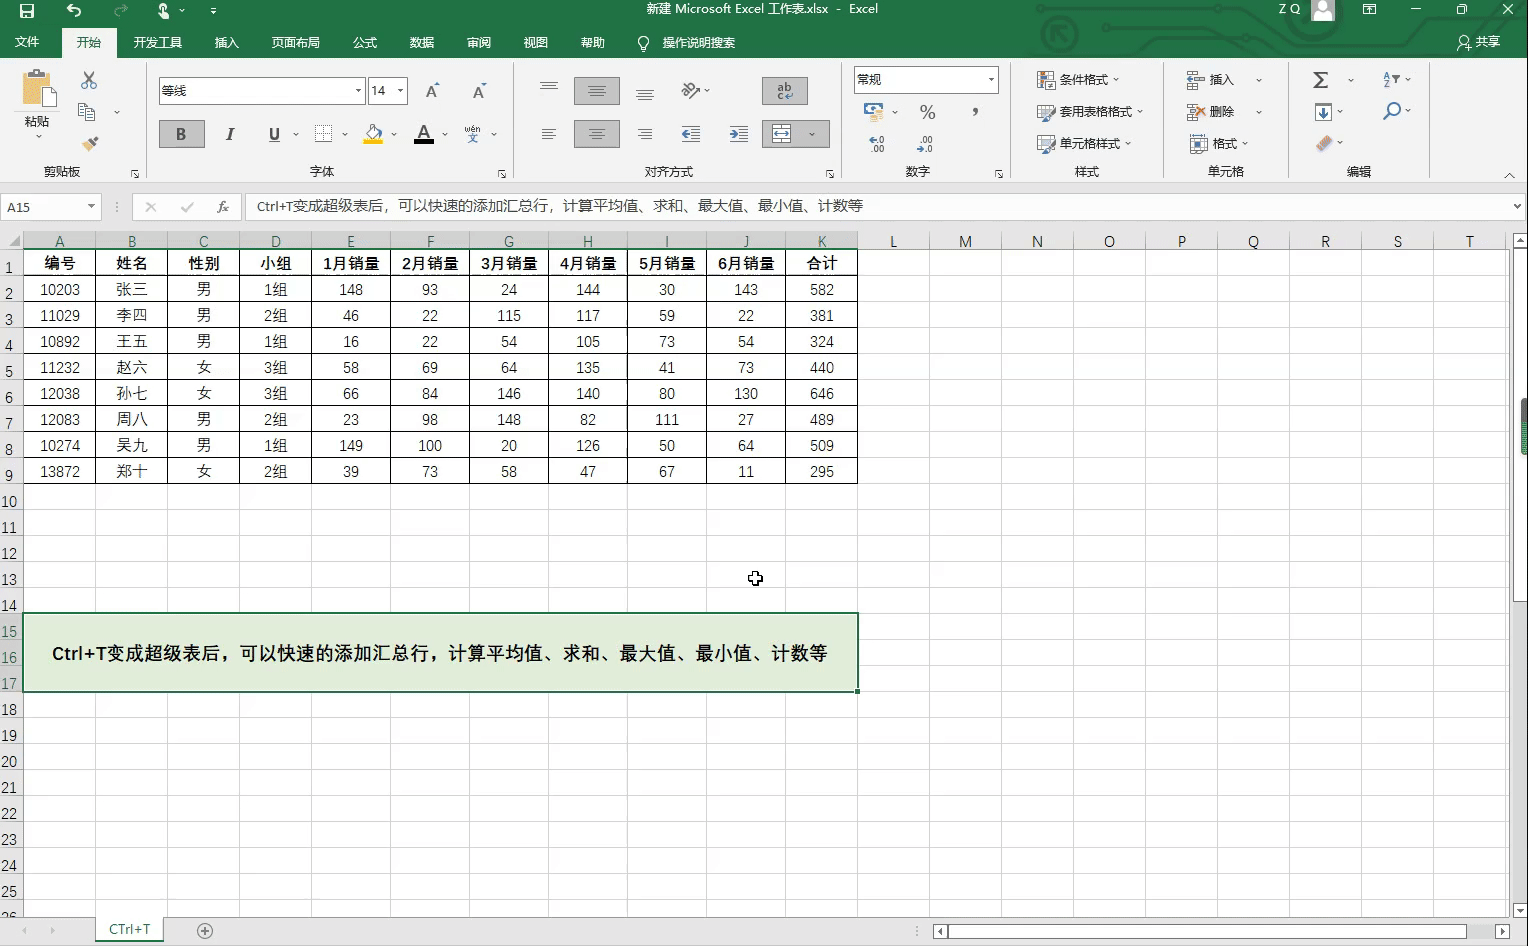Image resolution: width=1528 pixels, height=946 pixels.
Task: Click the Paste clipboard icon
Action: point(38,88)
